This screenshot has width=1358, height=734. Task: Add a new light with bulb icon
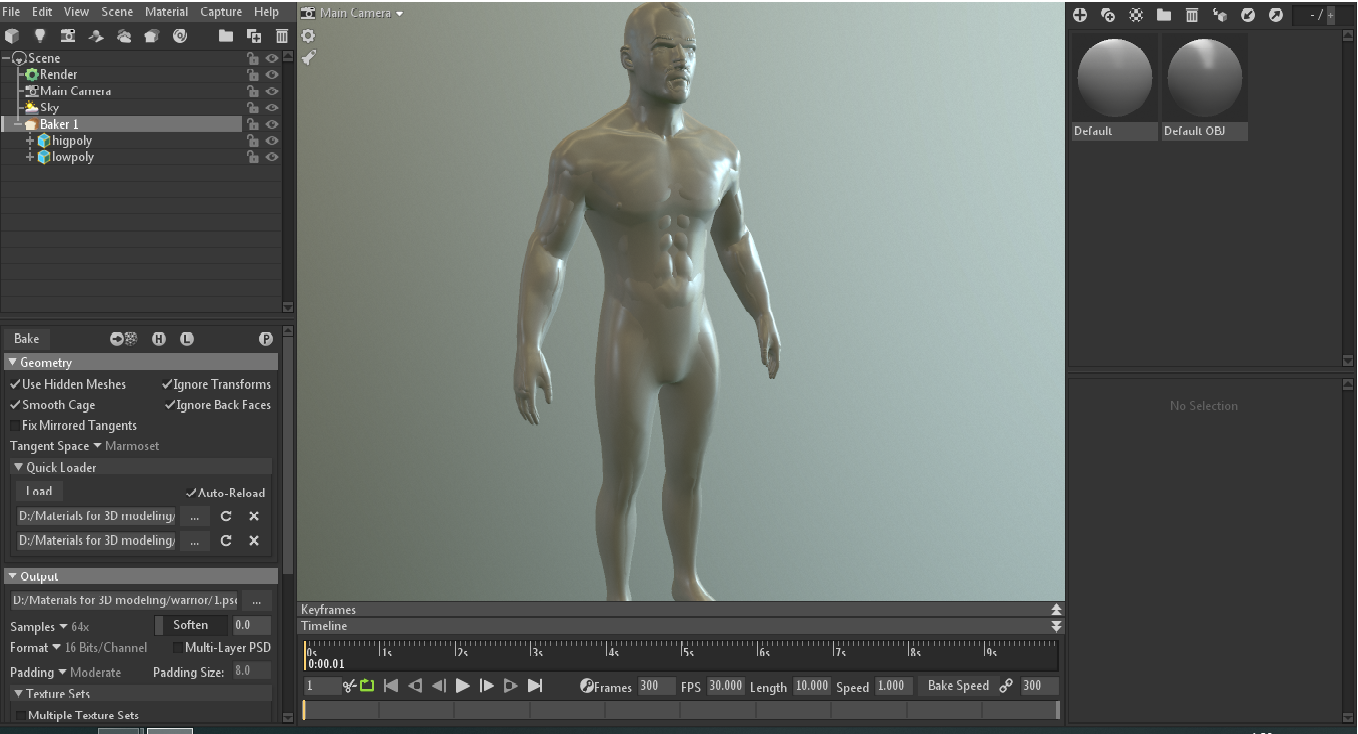pos(40,36)
